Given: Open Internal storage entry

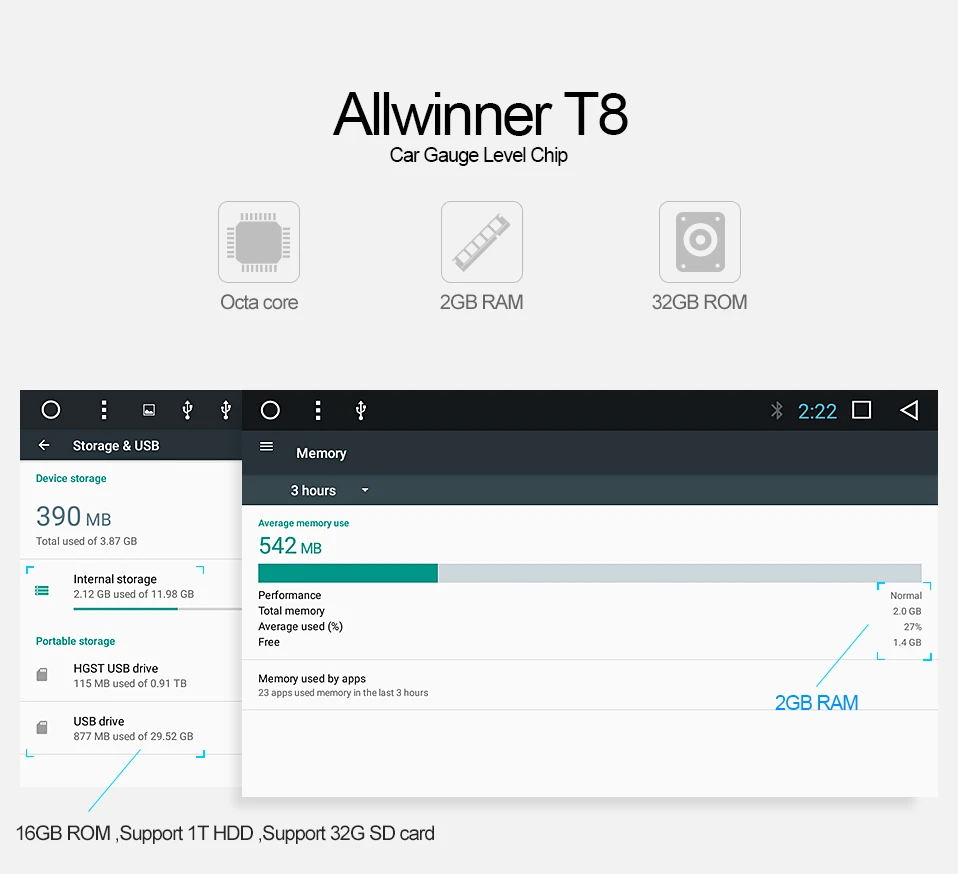Looking at the screenshot, I should coord(131,586).
